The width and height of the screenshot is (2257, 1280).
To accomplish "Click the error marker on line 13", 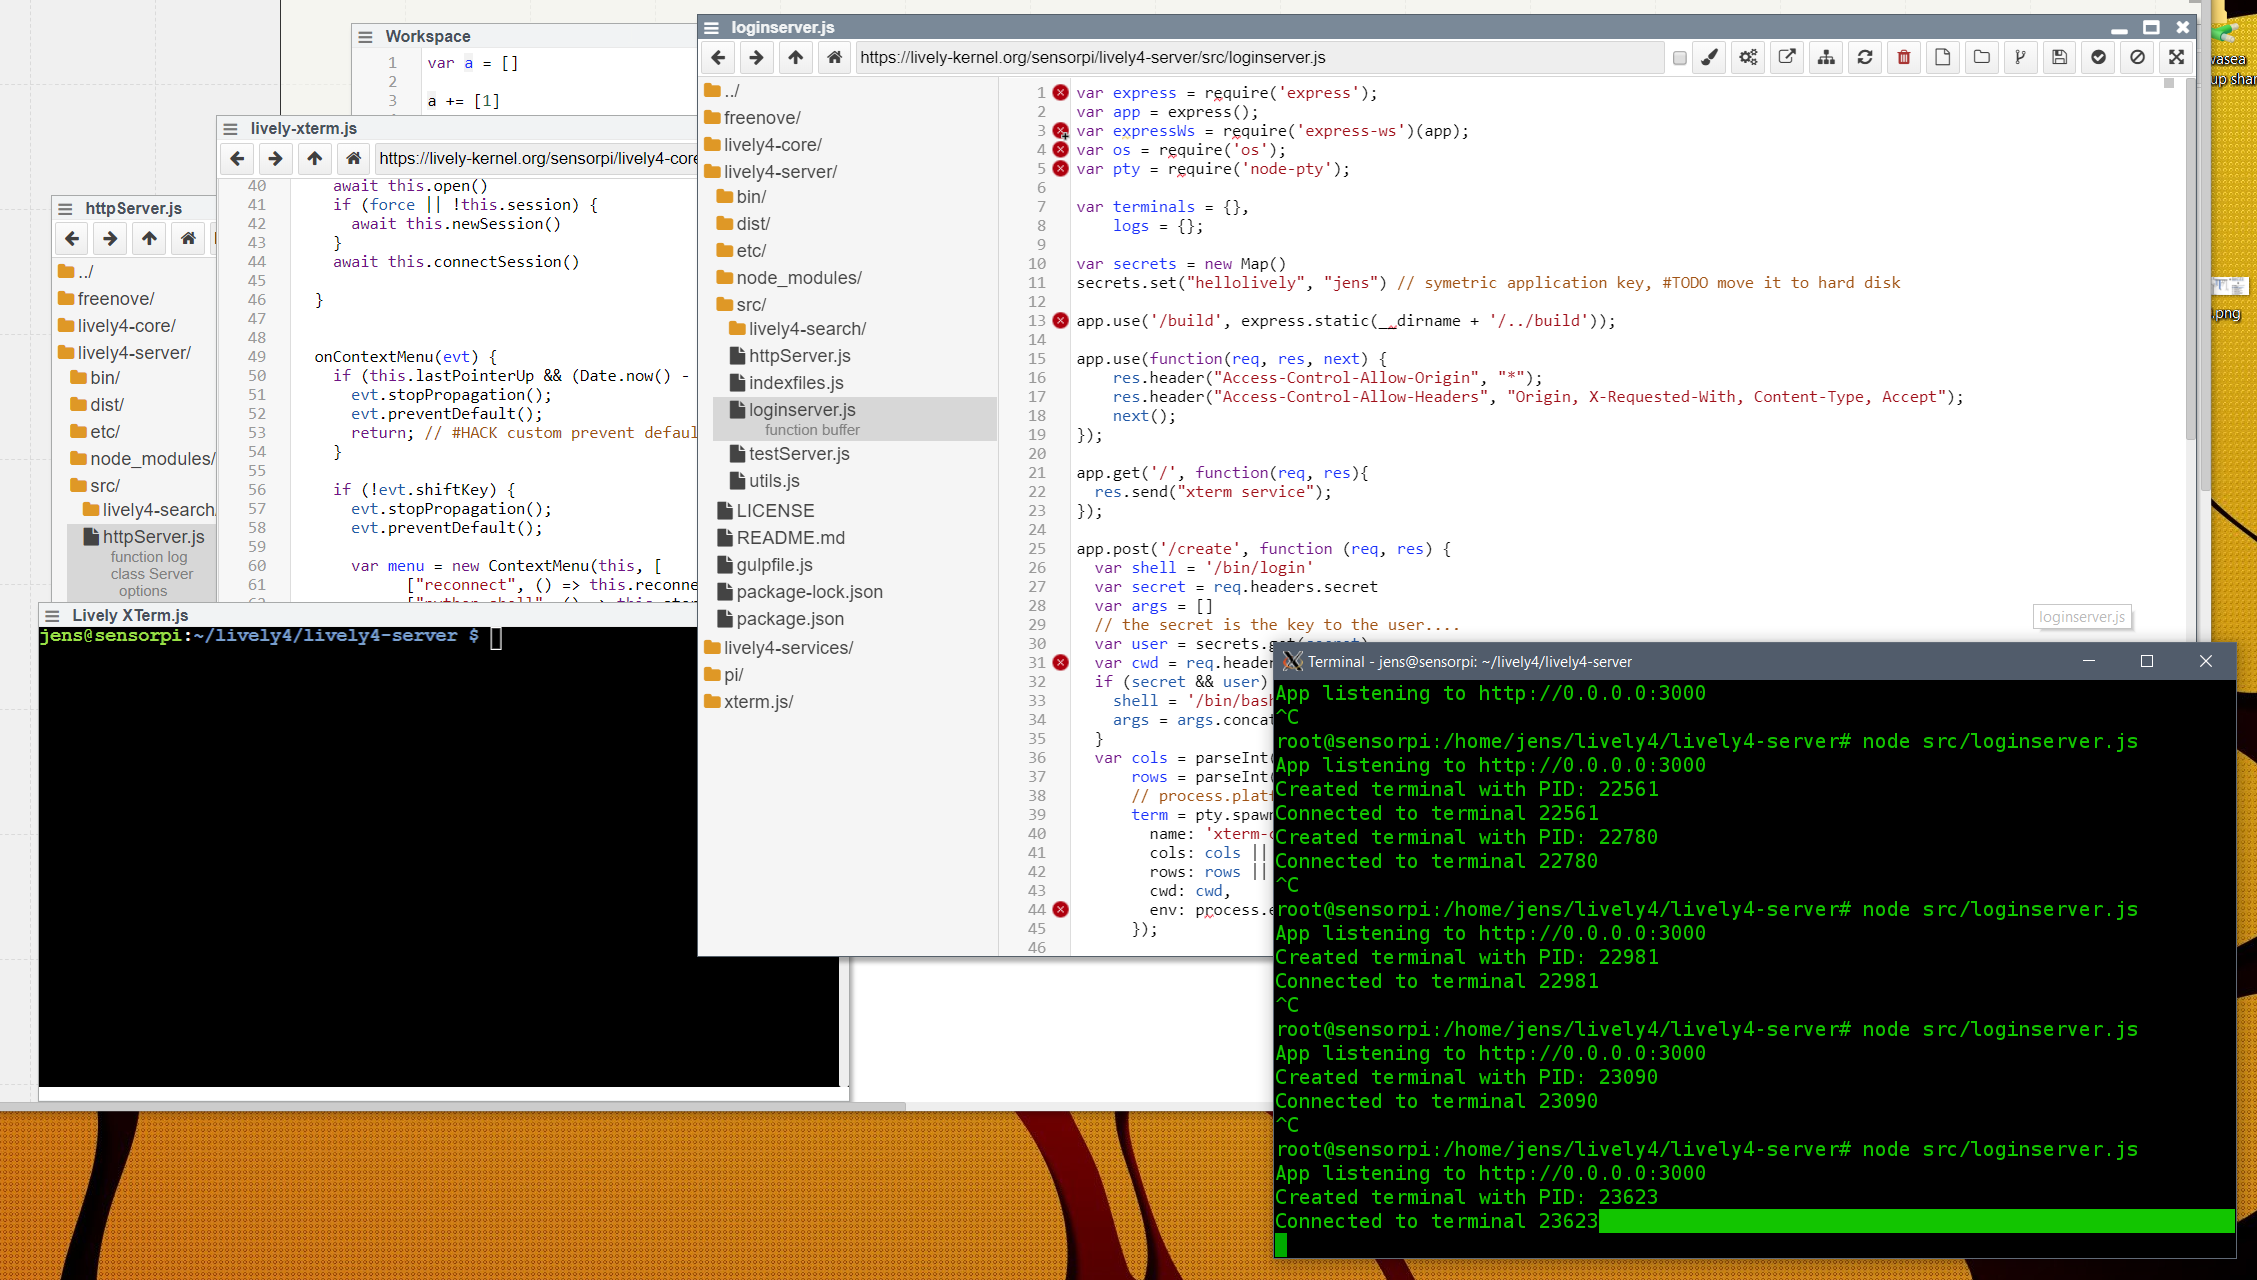I will pyautogui.click(x=1061, y=321).
